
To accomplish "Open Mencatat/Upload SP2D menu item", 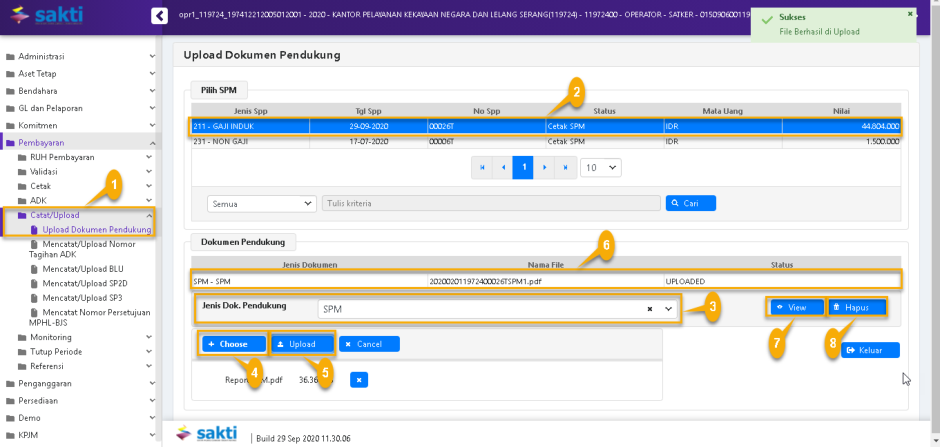I will [82, 284].
